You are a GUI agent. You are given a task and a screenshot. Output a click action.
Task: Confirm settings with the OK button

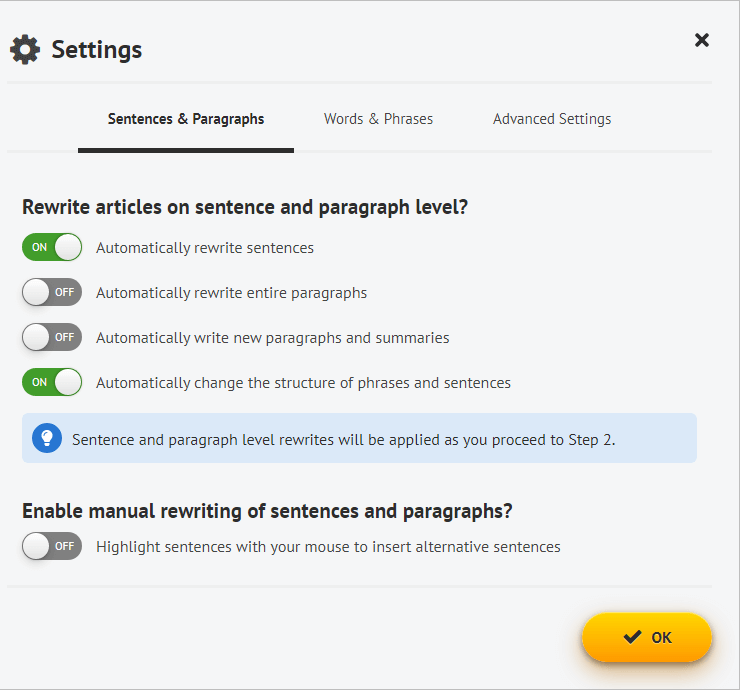647,637
